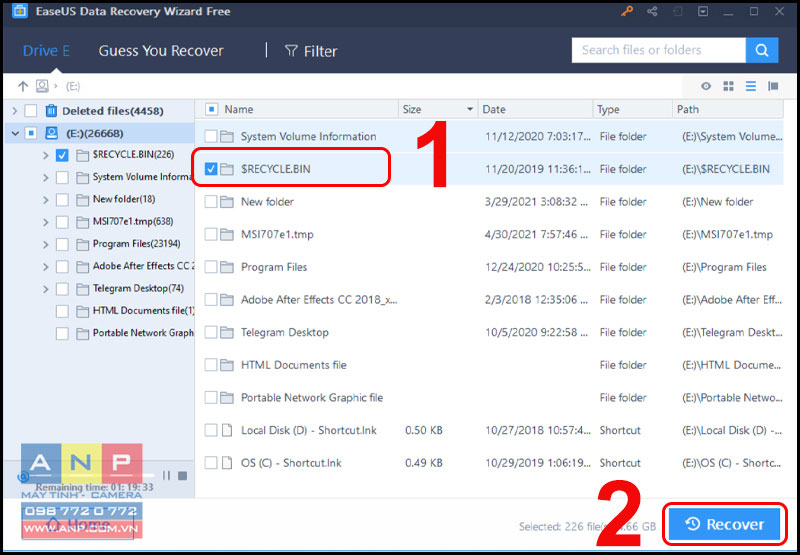Click the orange key activation icon
The image size is (800, 555).
[627, 11]
